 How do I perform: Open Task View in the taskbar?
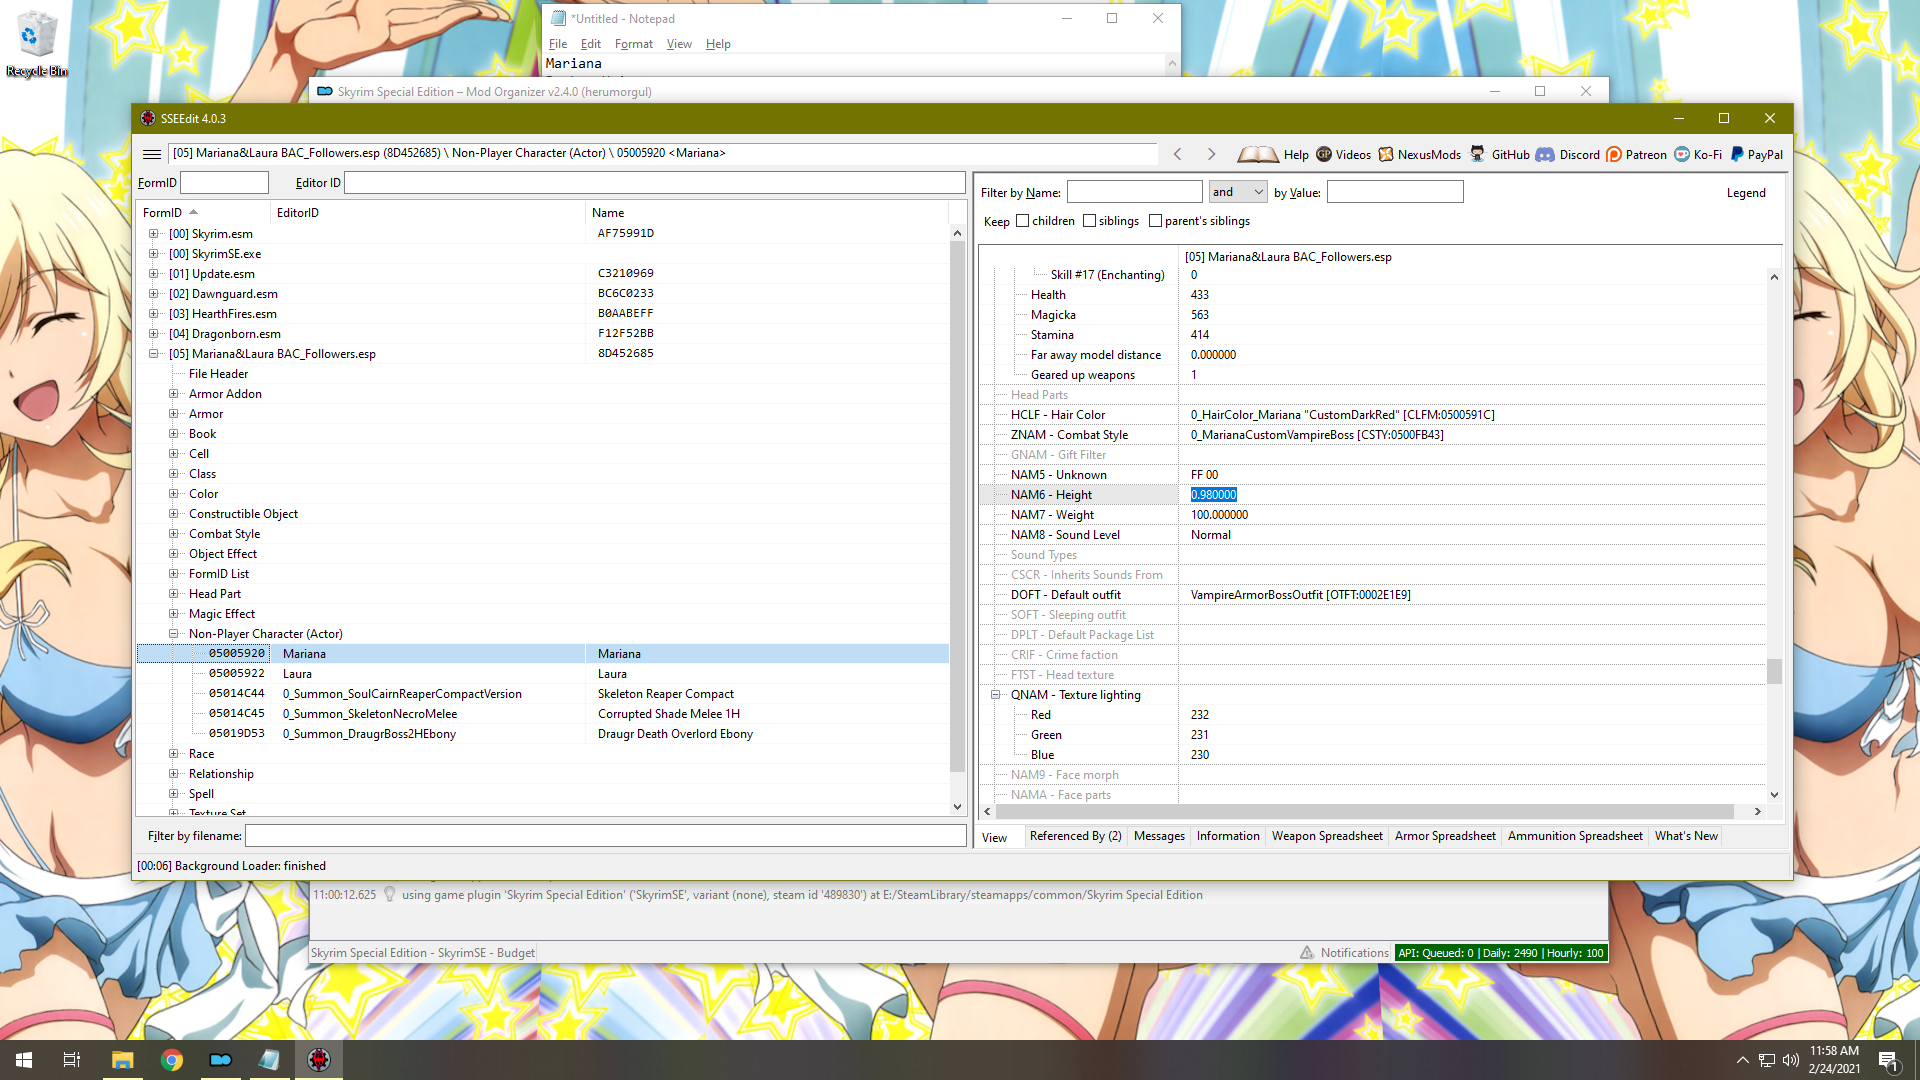[x=72, y=1060]
